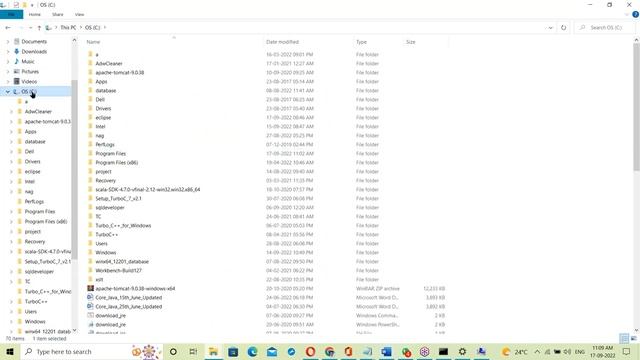Viewport: 640px width, 360px height.
Task: Sort files by the Name column
Action: point(93,42)
